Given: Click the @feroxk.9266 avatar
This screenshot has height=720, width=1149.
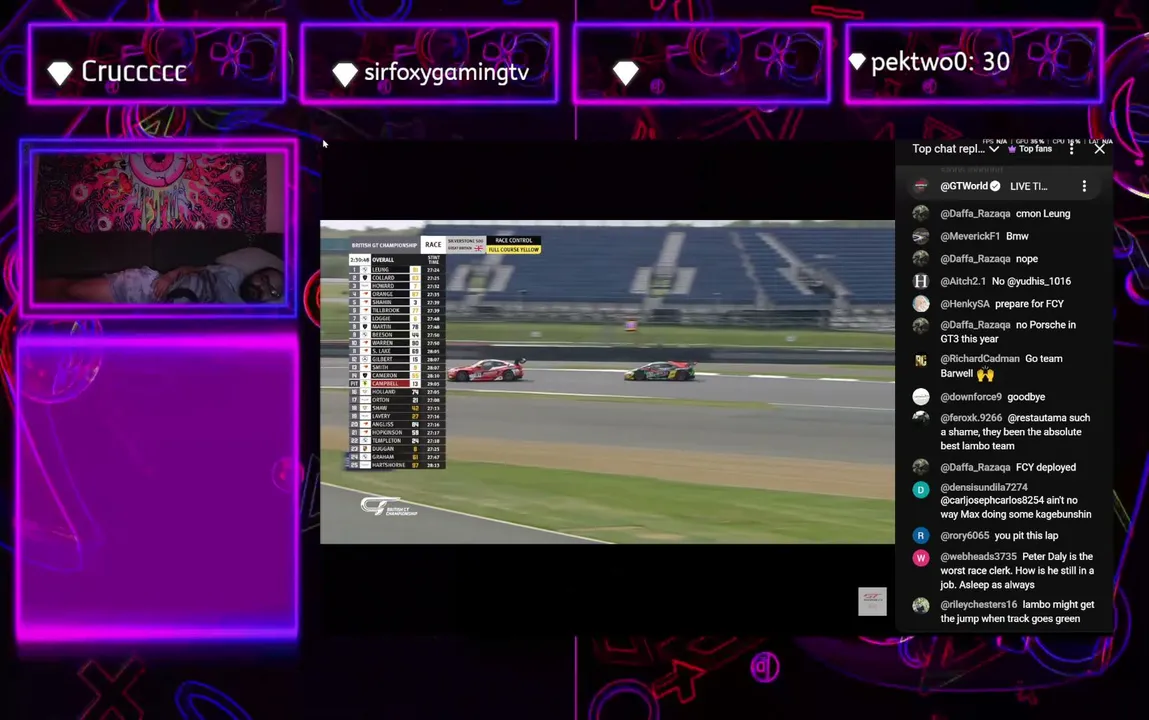Looking at the screenshot, I should 921,418.
